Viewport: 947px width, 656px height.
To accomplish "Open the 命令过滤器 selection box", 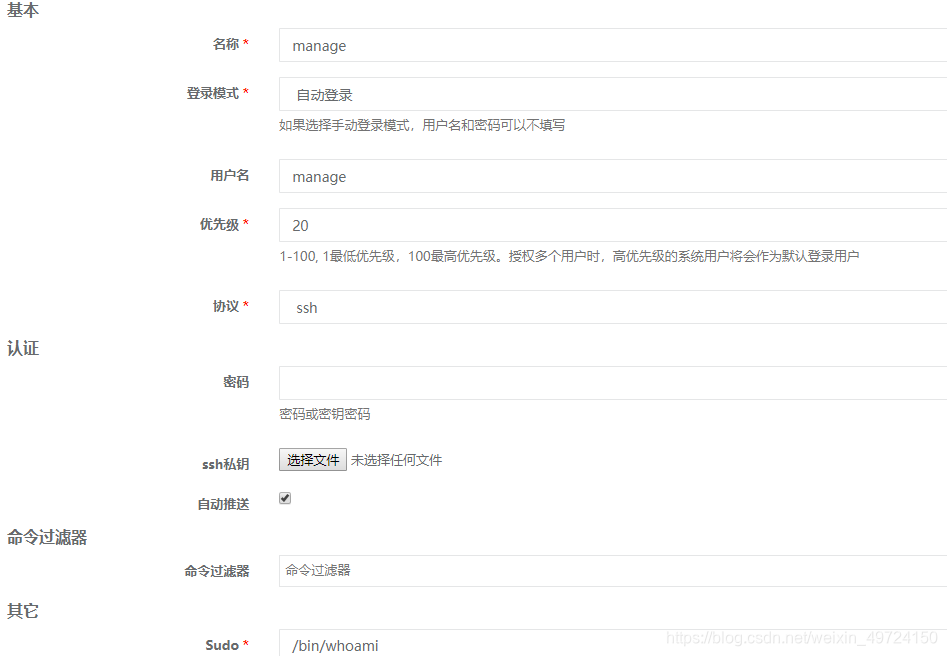I will point(612,571).
